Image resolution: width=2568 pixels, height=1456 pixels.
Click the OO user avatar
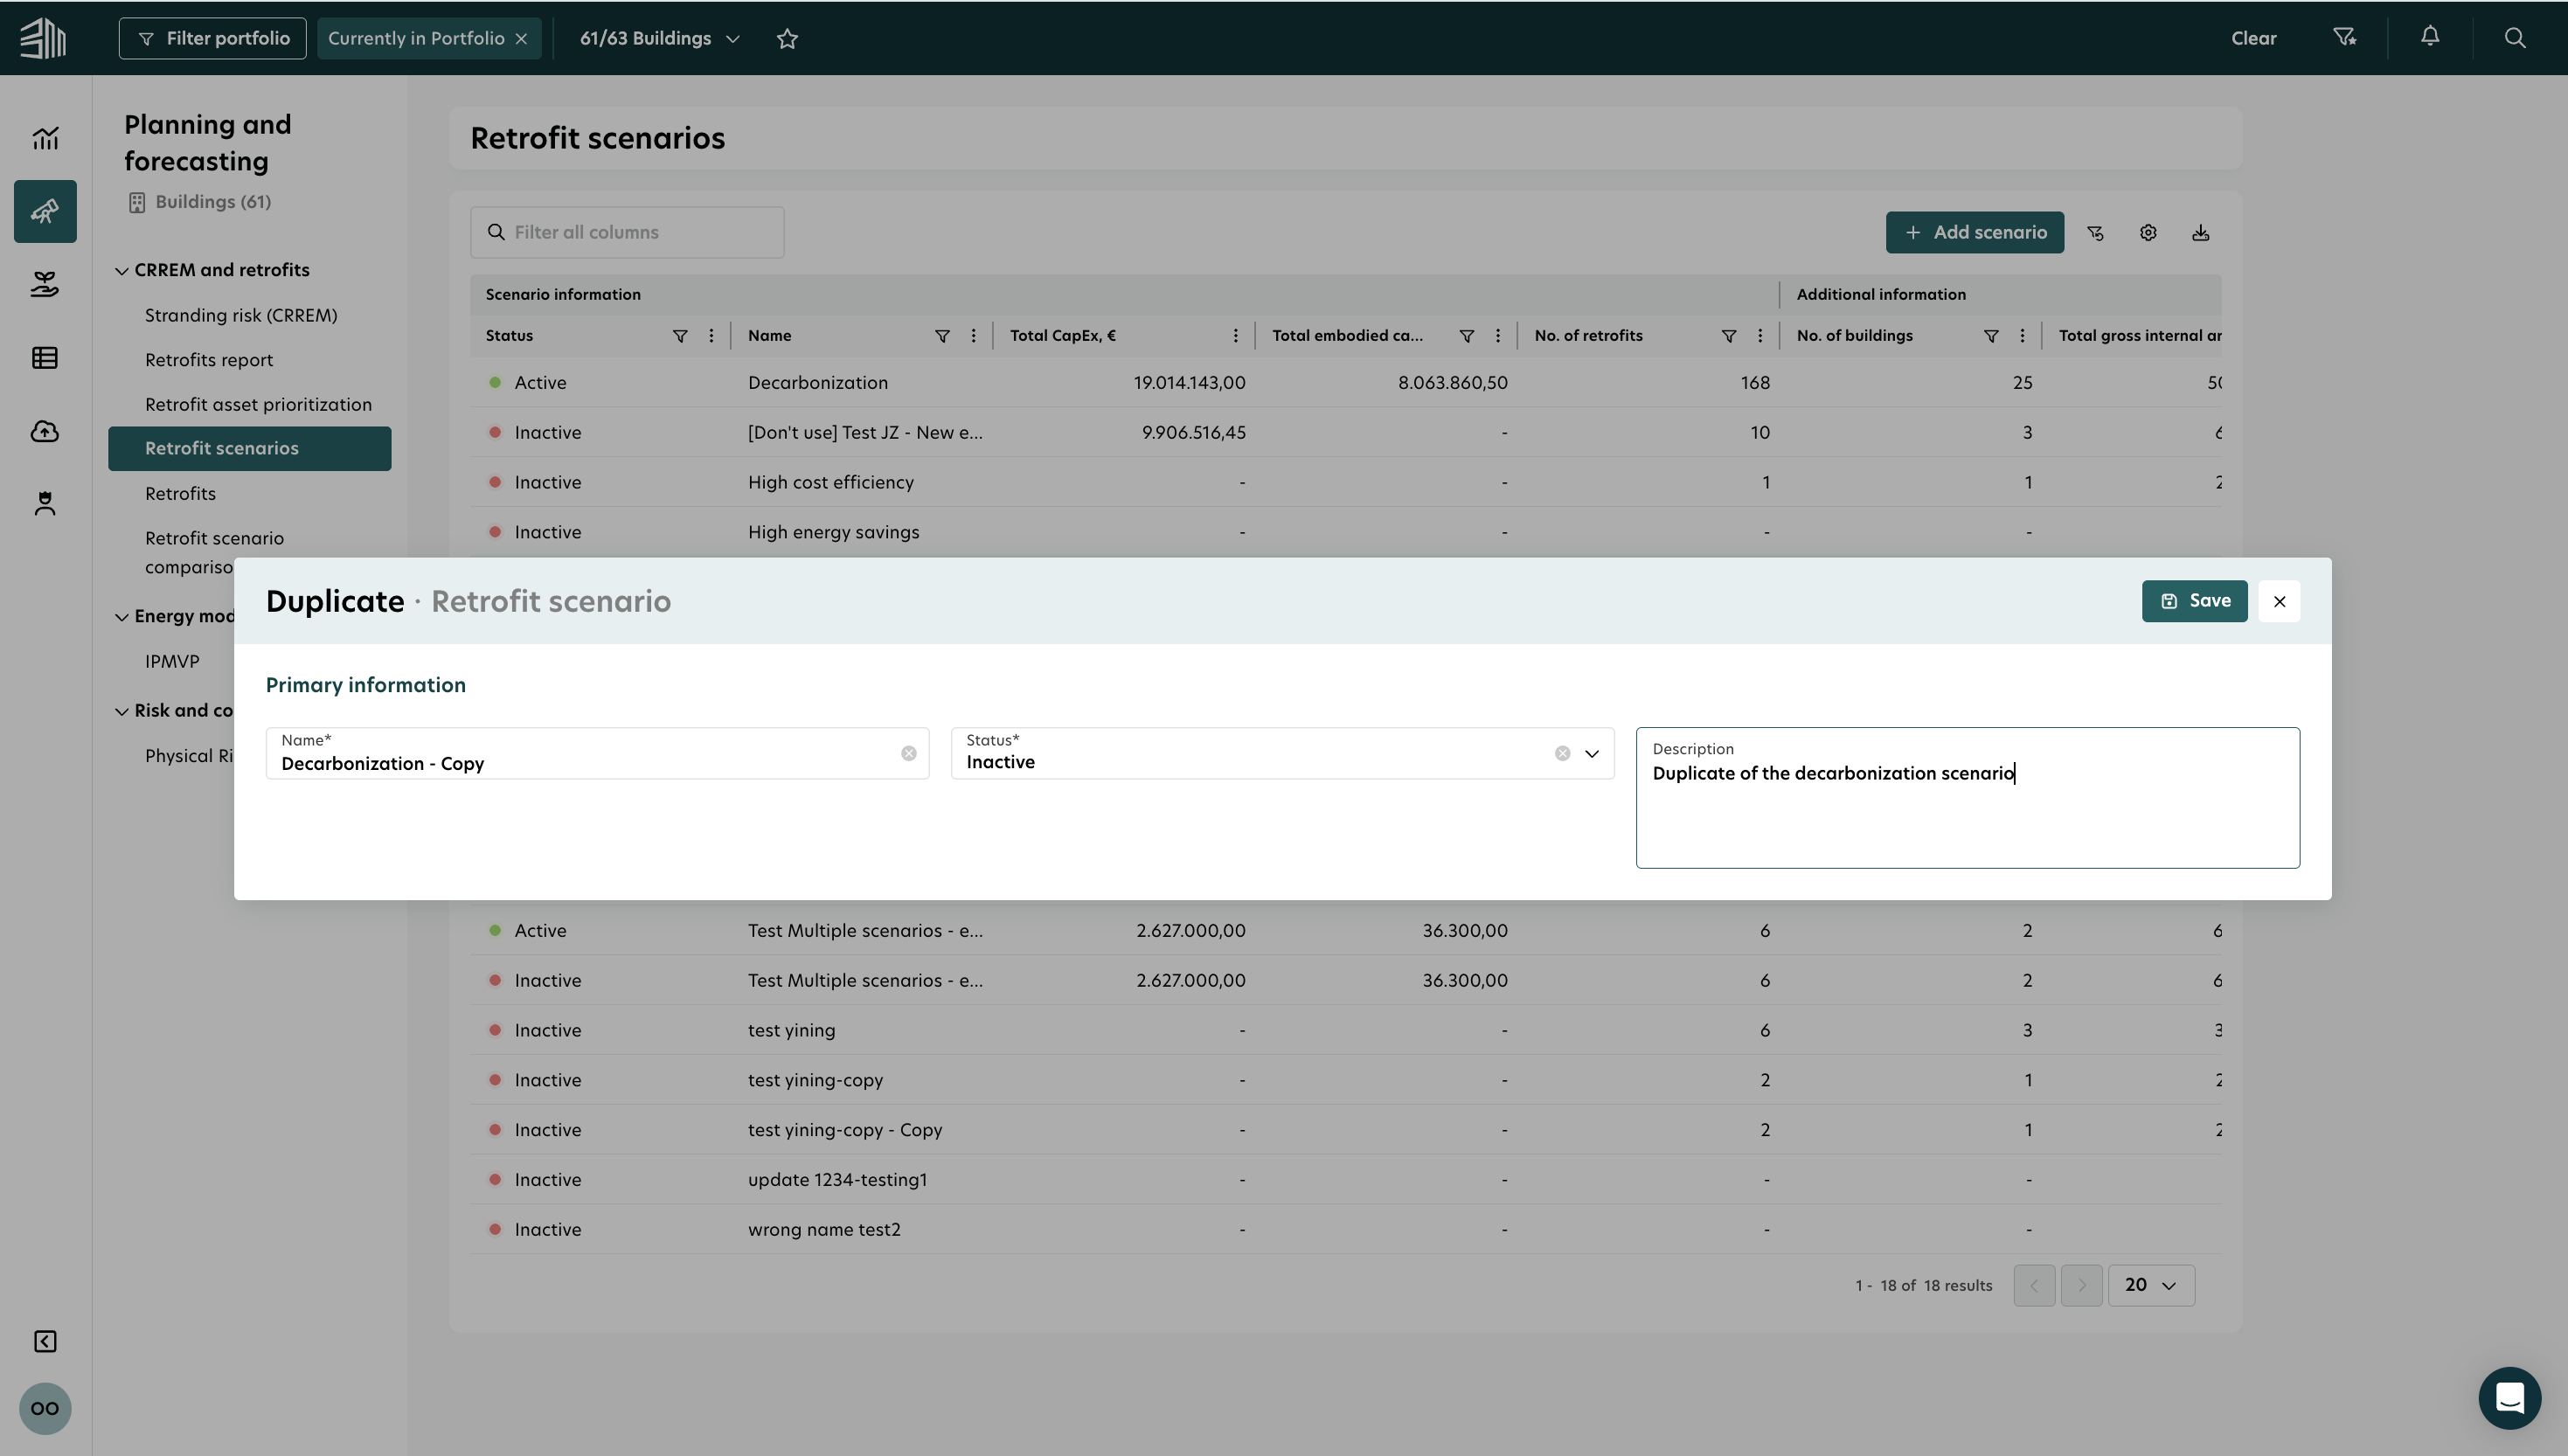(45, 1408)
